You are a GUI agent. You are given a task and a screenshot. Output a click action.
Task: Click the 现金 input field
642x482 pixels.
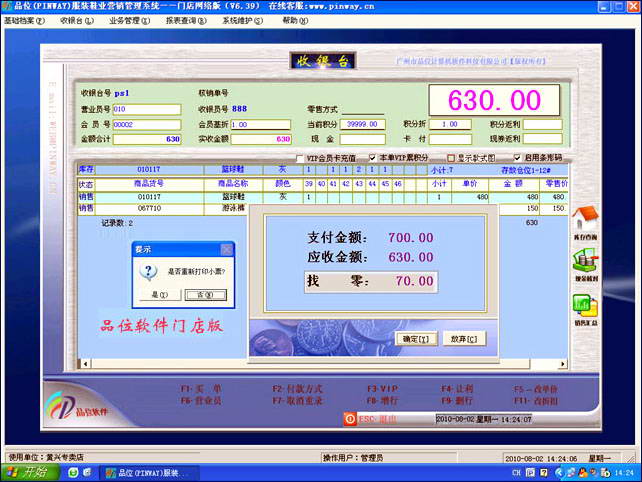[363, 139]
